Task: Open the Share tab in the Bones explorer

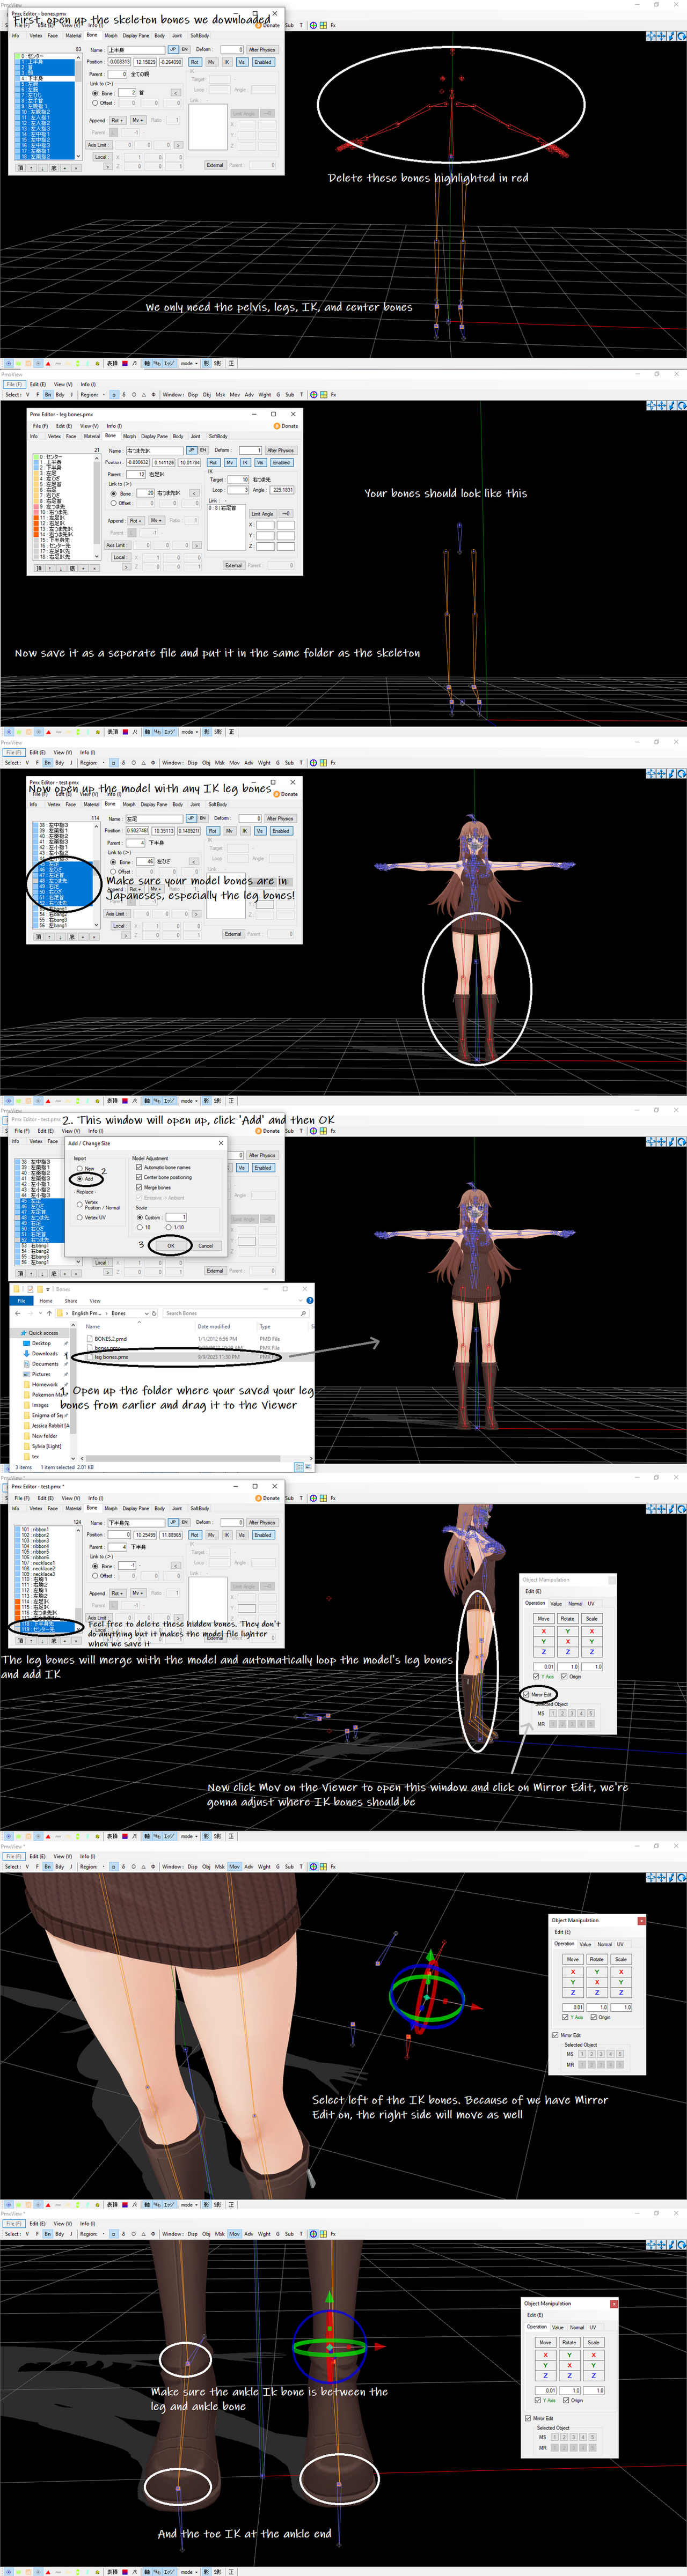Action: click(x=70, y=1300)
